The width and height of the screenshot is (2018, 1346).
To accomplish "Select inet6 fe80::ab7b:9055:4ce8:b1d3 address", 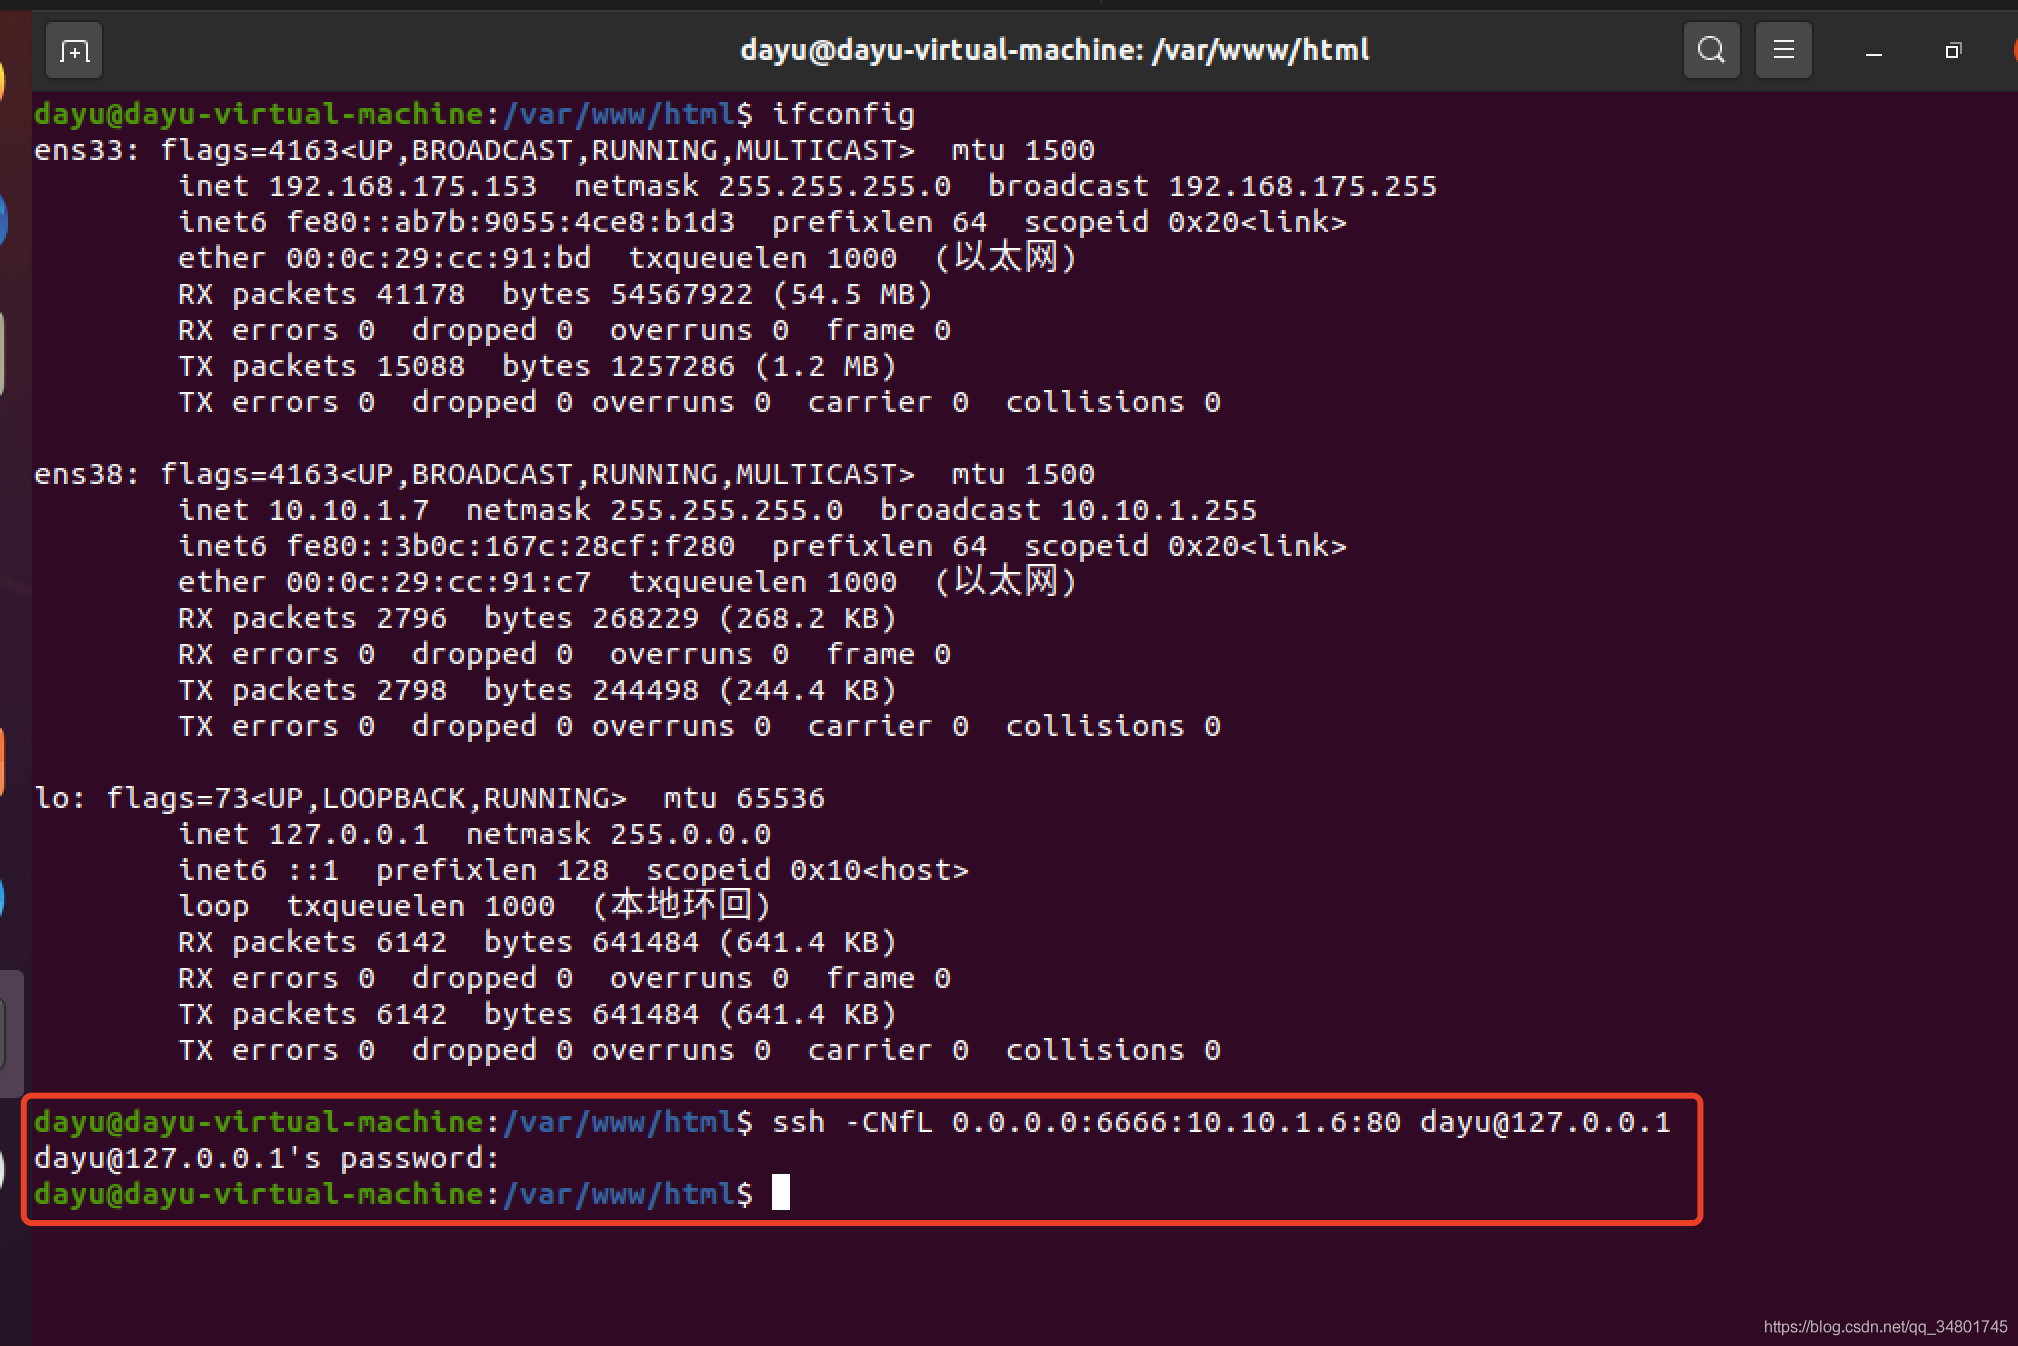I will coord(510,222).
